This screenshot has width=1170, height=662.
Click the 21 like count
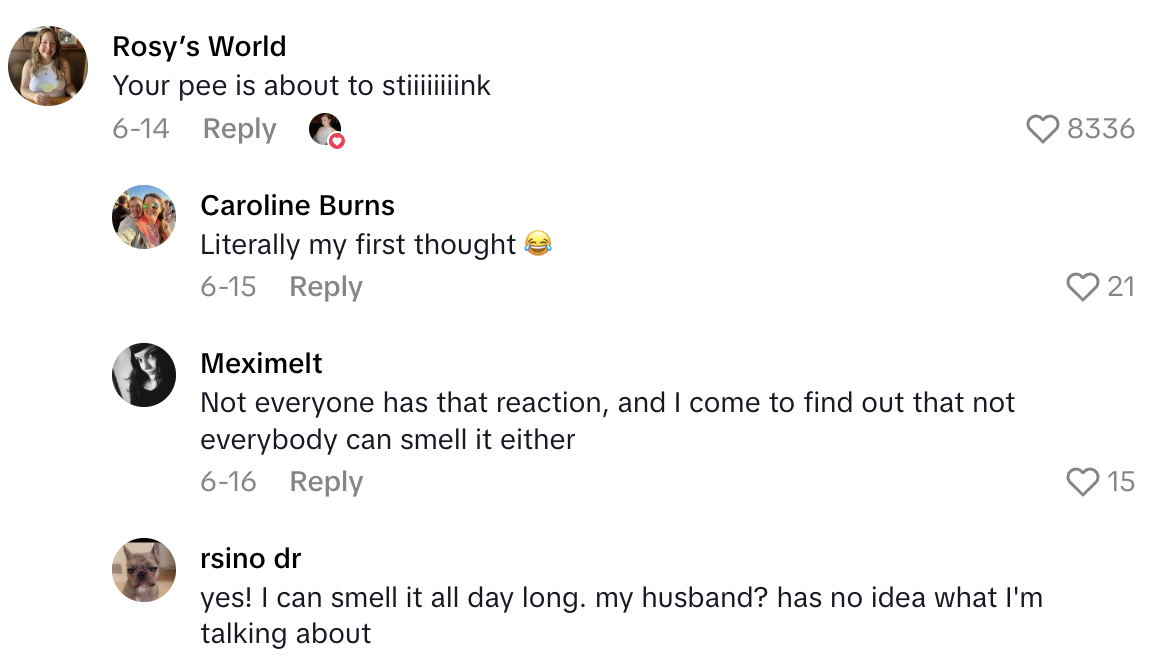pyautogui.click(x=1121, y=287)
